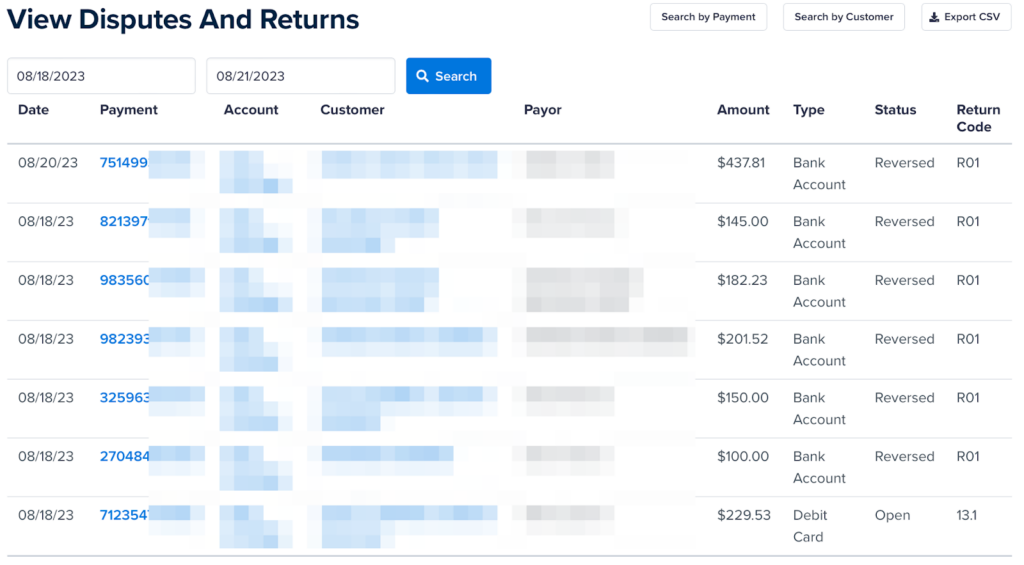Image resolution: width=1024 pixels, height=565 pixels.
Task: Click the $437.81 amount cell
Action: pos(741,163)
